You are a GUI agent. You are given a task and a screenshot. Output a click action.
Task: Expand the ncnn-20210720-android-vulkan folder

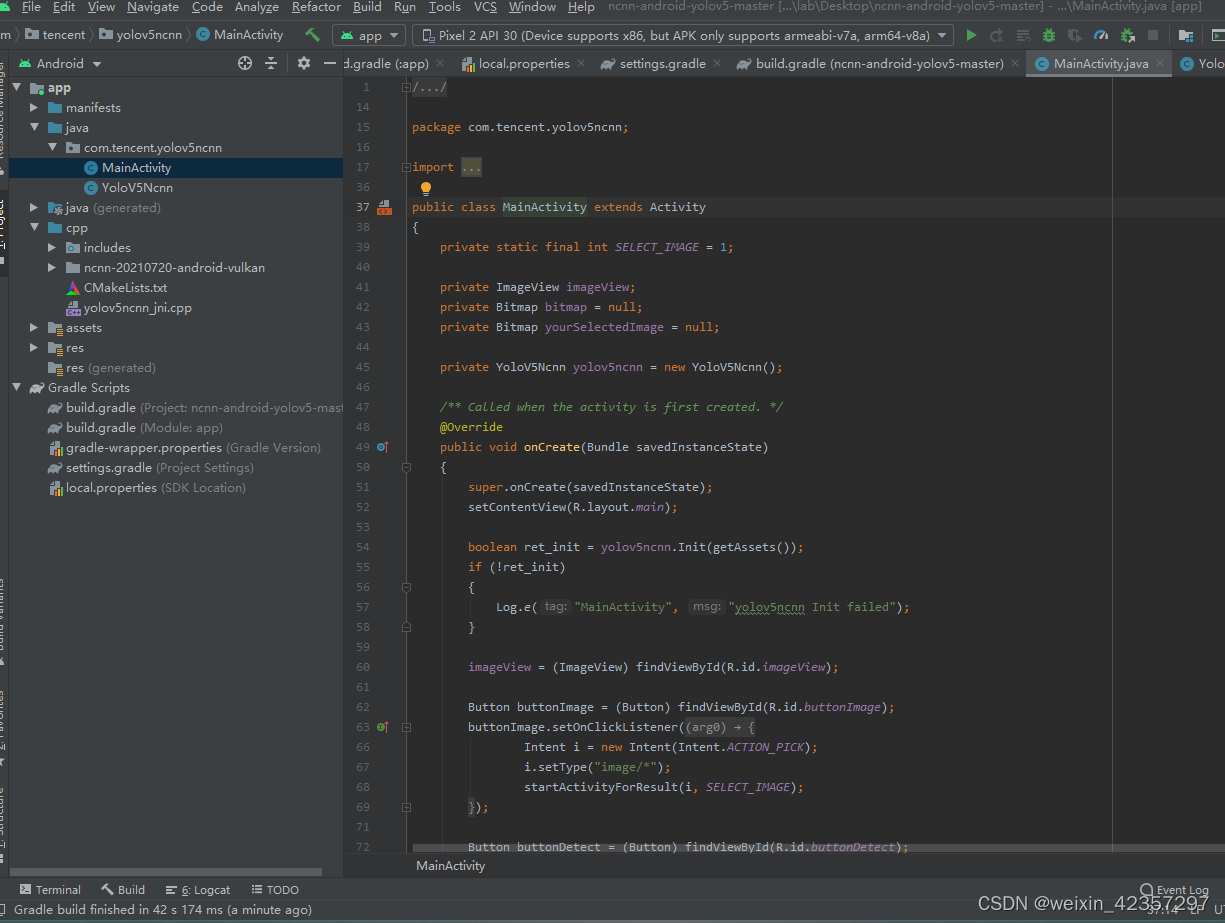click(x=53, y=268)
